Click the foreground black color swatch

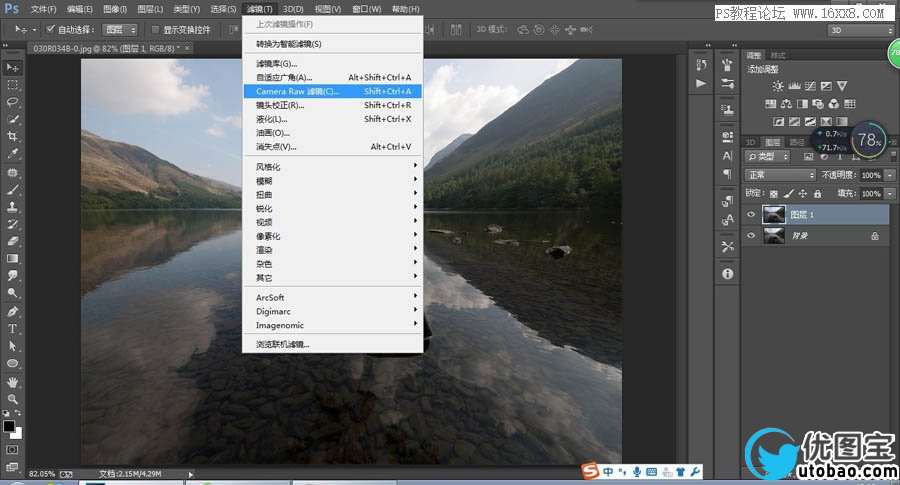(9, 426)
